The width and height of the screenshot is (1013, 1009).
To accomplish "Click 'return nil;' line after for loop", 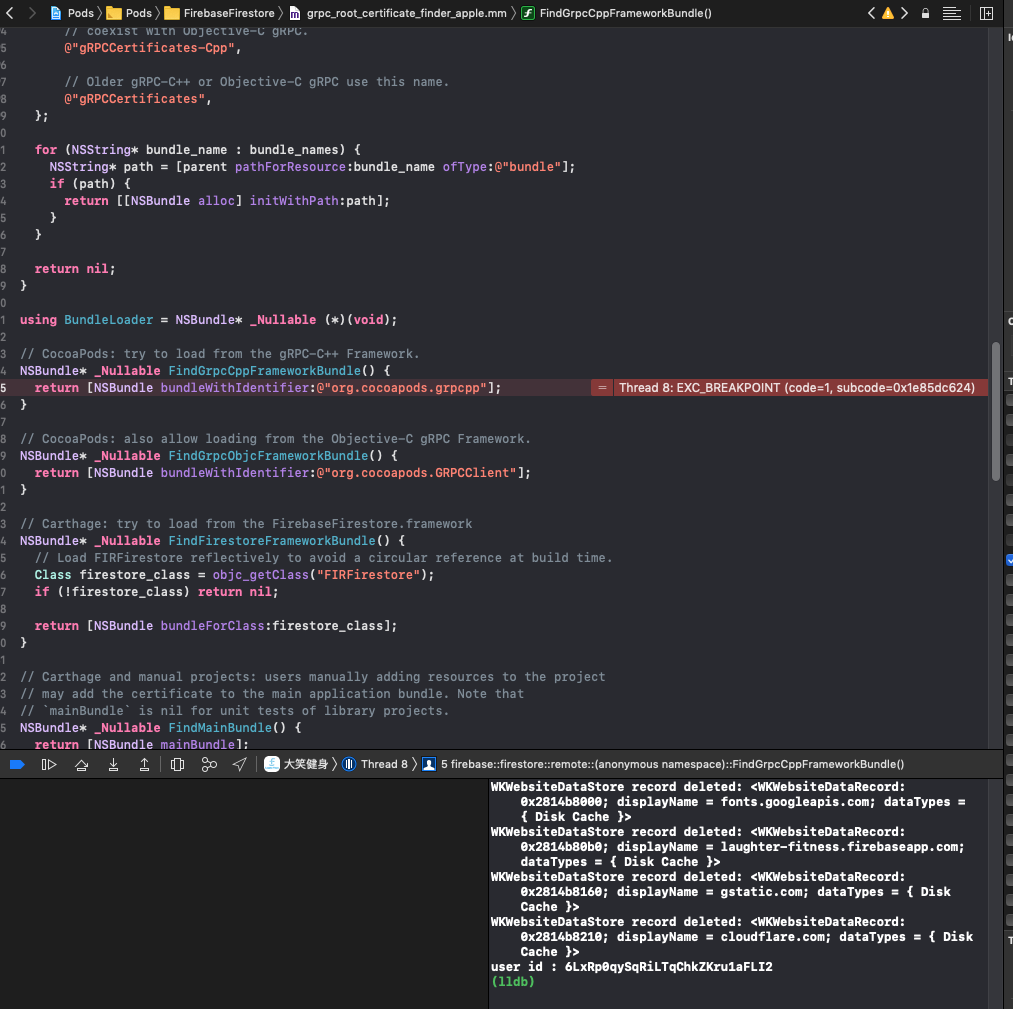I will click(x=75, y=269).
